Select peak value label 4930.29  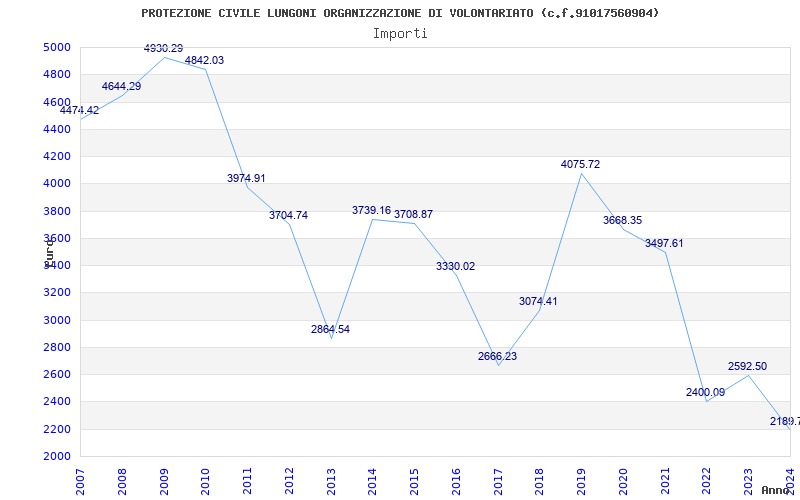pos(163,48)
